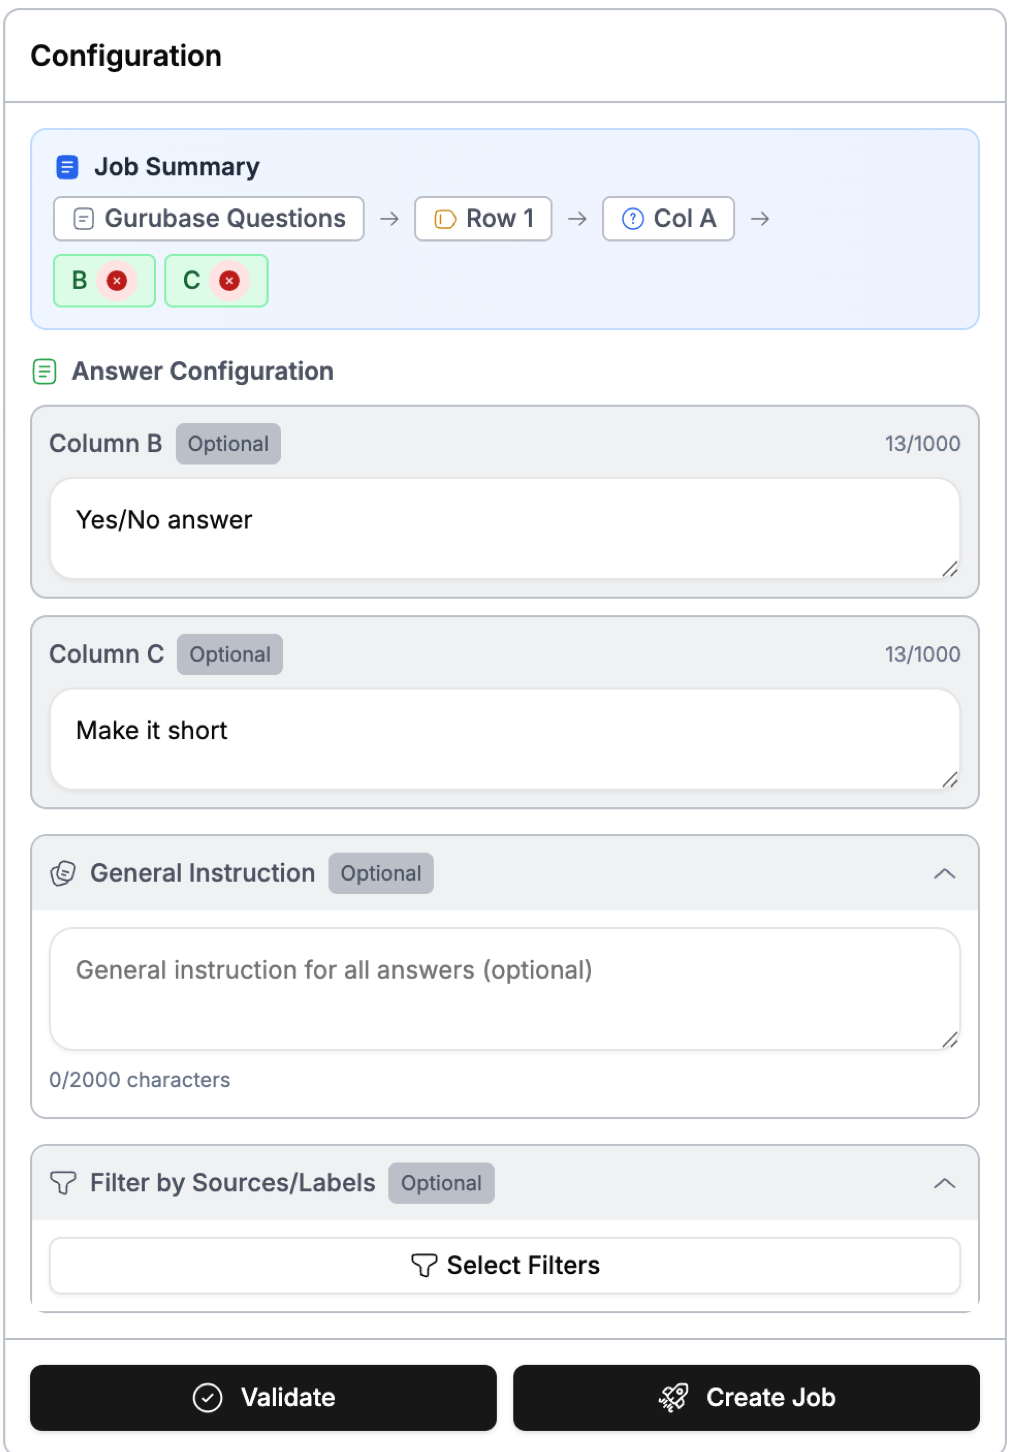Click the Job Summary document icon

click(x=66, y=167)
